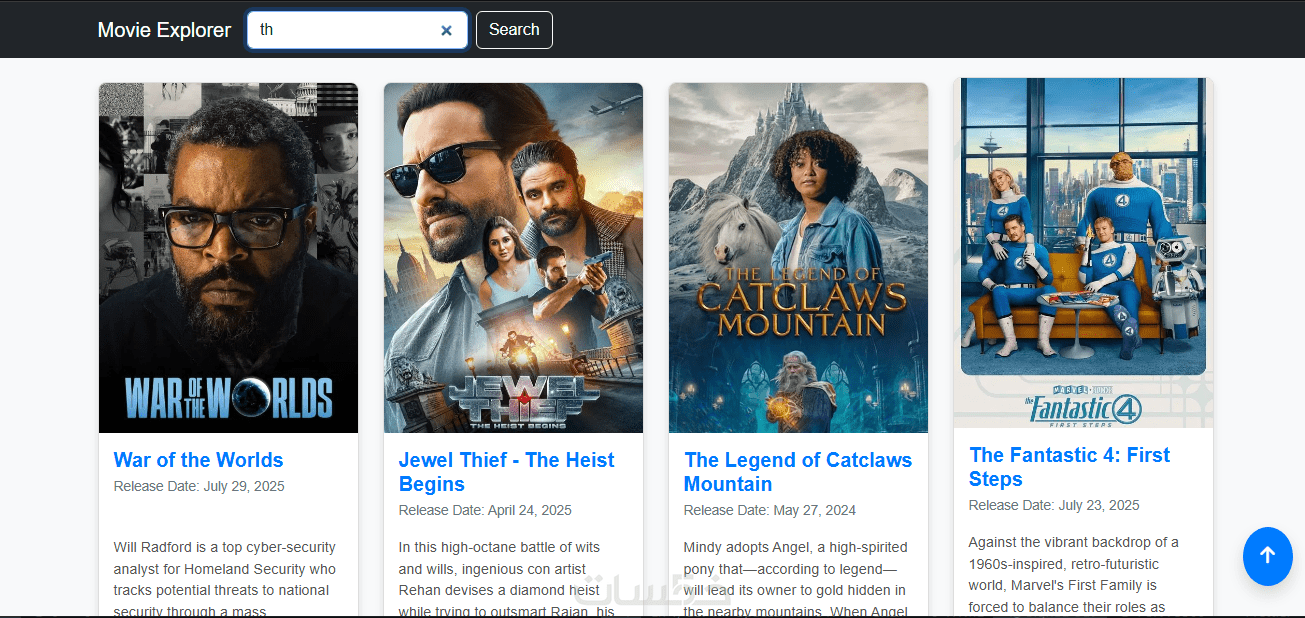
Task: Open The Fantastic 4 First Steps poster
Action: click(x=1083, y=253)
